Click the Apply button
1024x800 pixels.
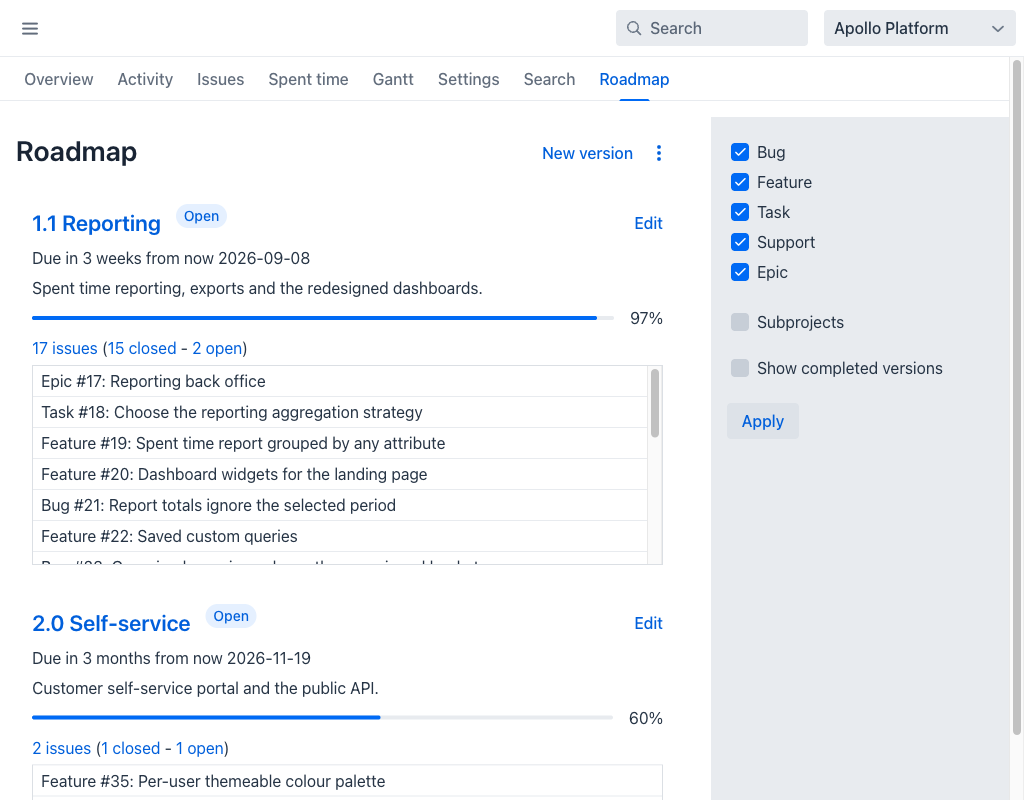[763, 421]
